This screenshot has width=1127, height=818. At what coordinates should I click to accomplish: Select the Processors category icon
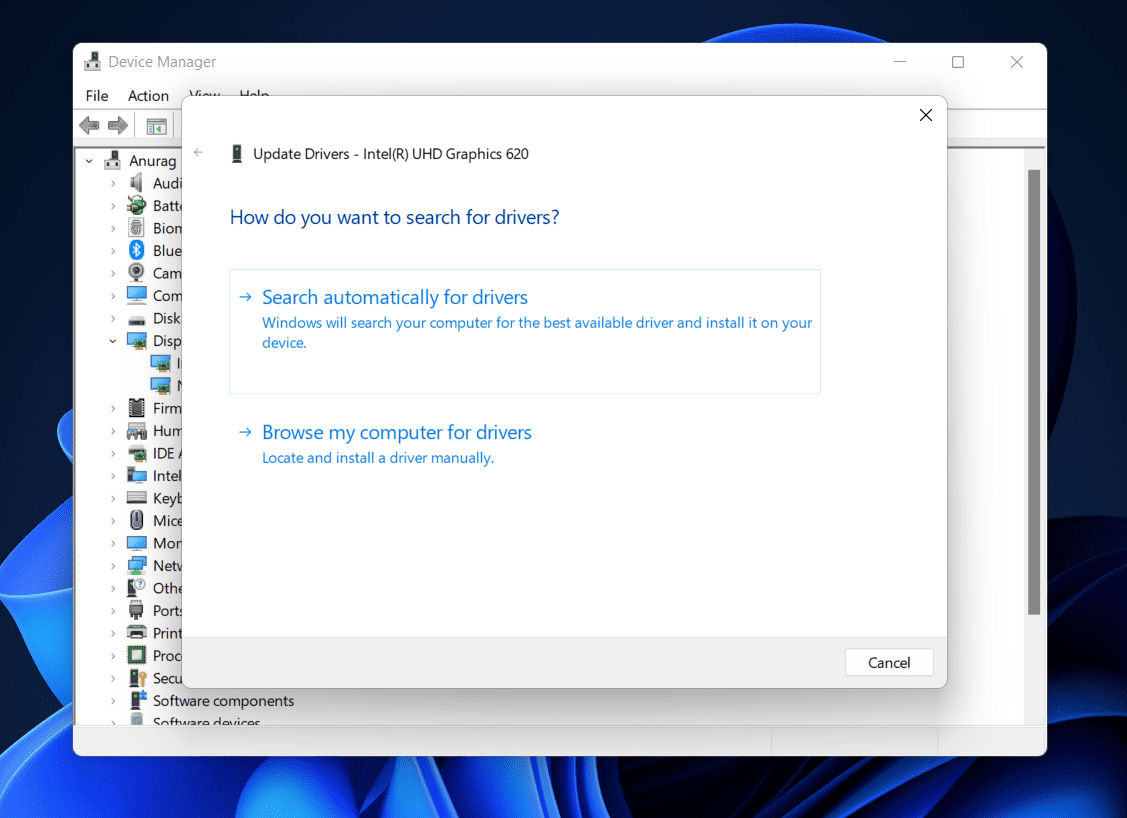pyautogui.click(x=137, y=656)
